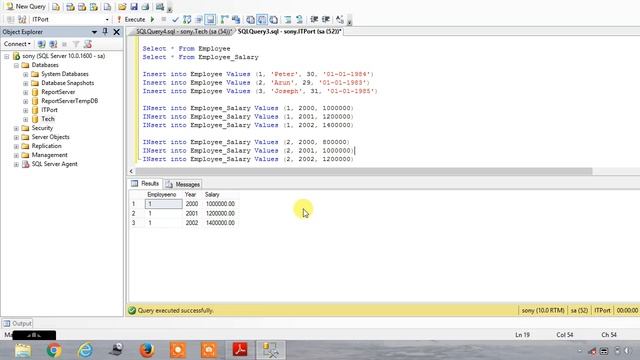Uncomment the selected lines
640x360 pixels.
pyautogui.click(x=299, y=20)
